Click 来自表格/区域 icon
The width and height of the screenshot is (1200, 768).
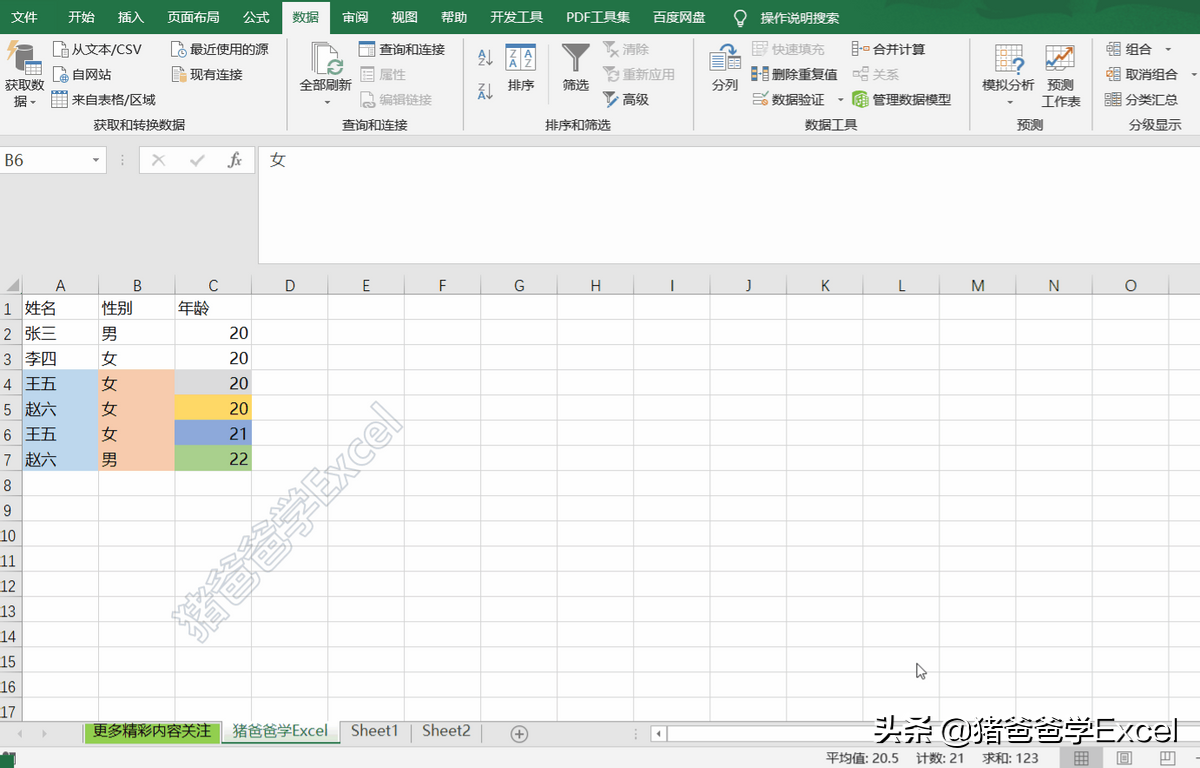point(60,99)
